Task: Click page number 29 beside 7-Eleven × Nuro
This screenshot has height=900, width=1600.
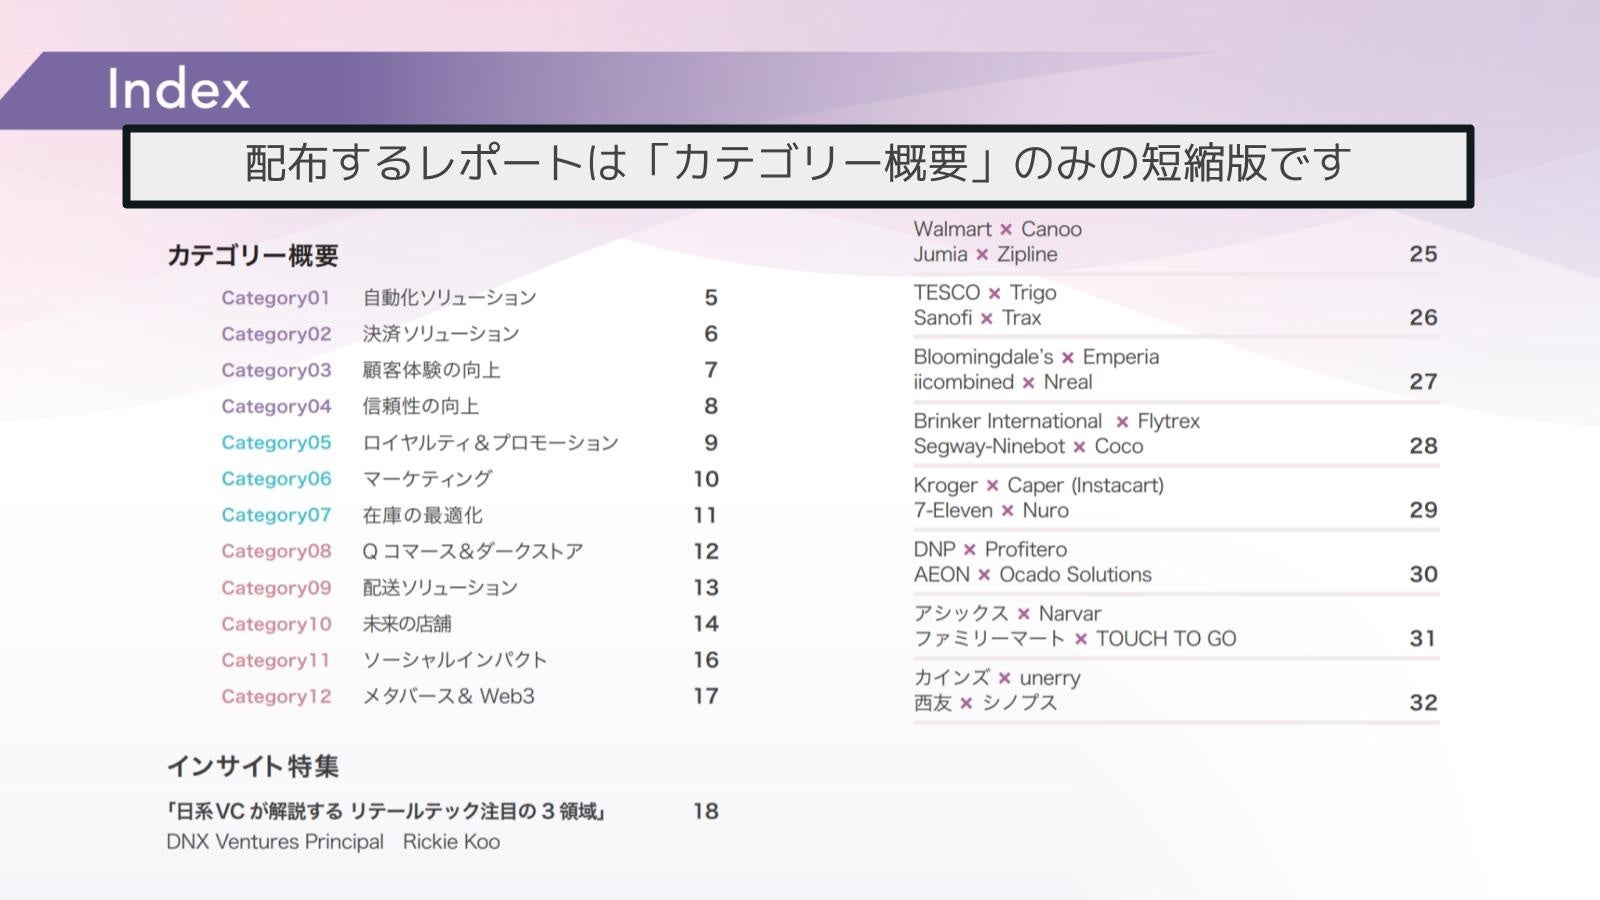Action: pos(1423,510)
